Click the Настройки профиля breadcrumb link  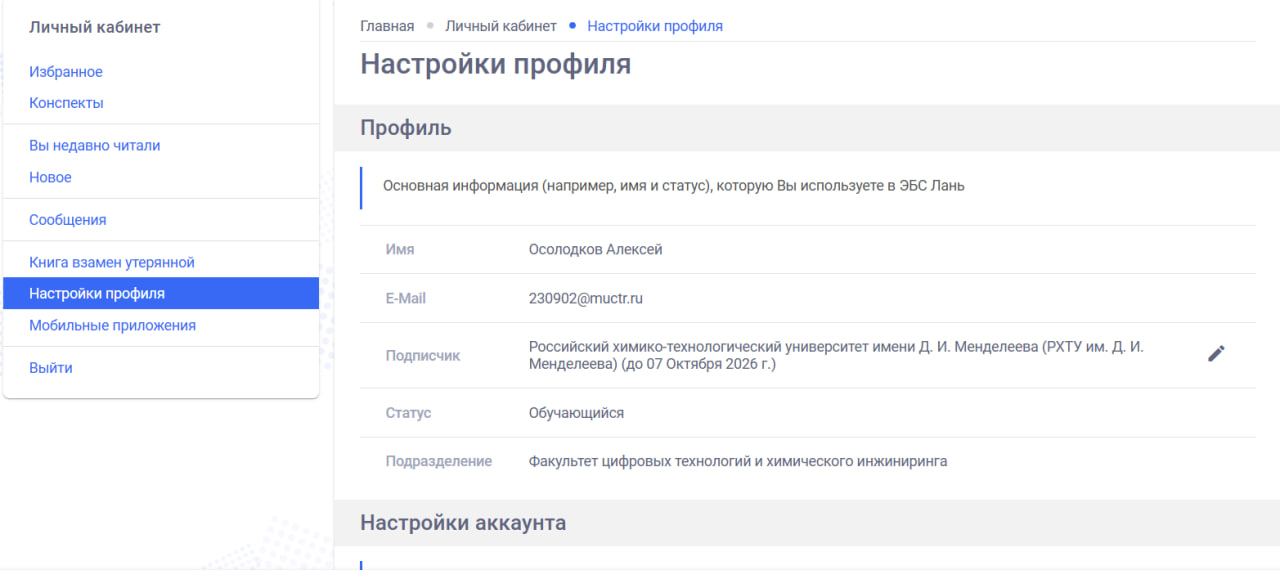click(x=655, y=25)
